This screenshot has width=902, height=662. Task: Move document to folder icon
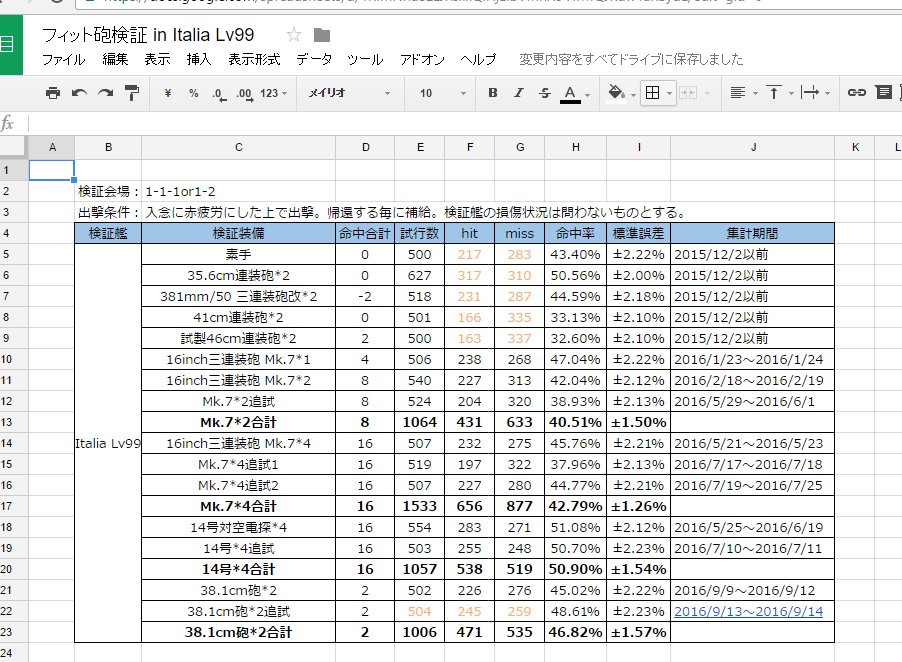click(x=322, y=35)
